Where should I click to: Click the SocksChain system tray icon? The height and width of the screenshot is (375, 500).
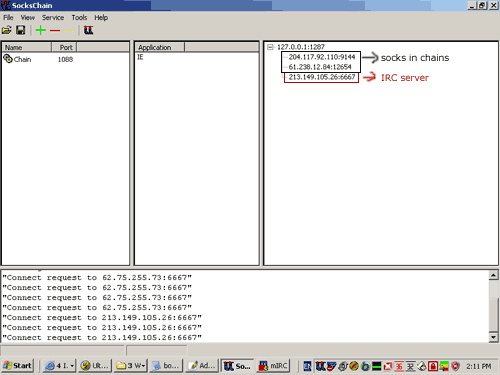point(320,366)
